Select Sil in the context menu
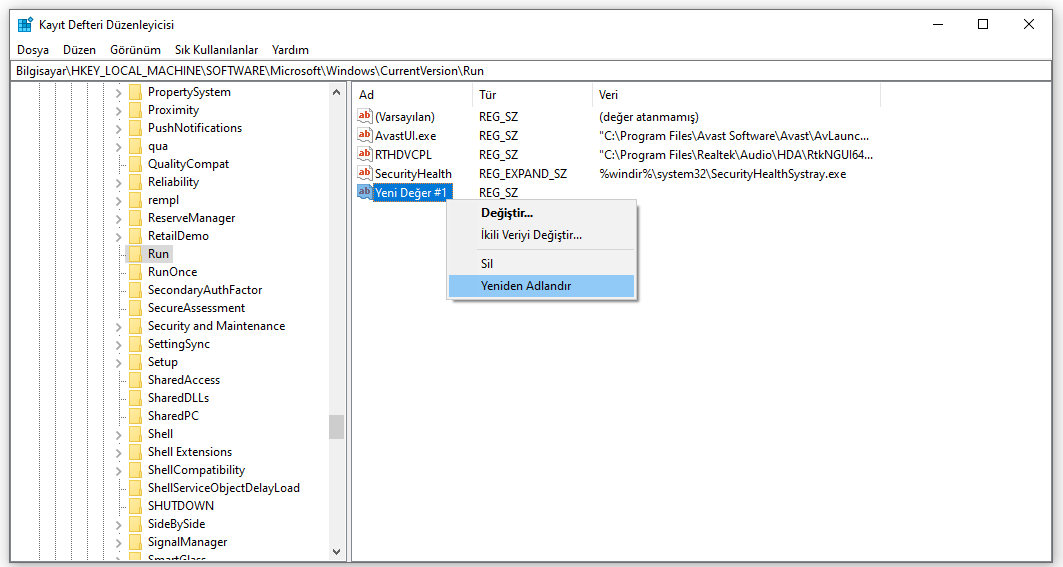Screen dimensions: 1063x567 (x=487, y=264)
